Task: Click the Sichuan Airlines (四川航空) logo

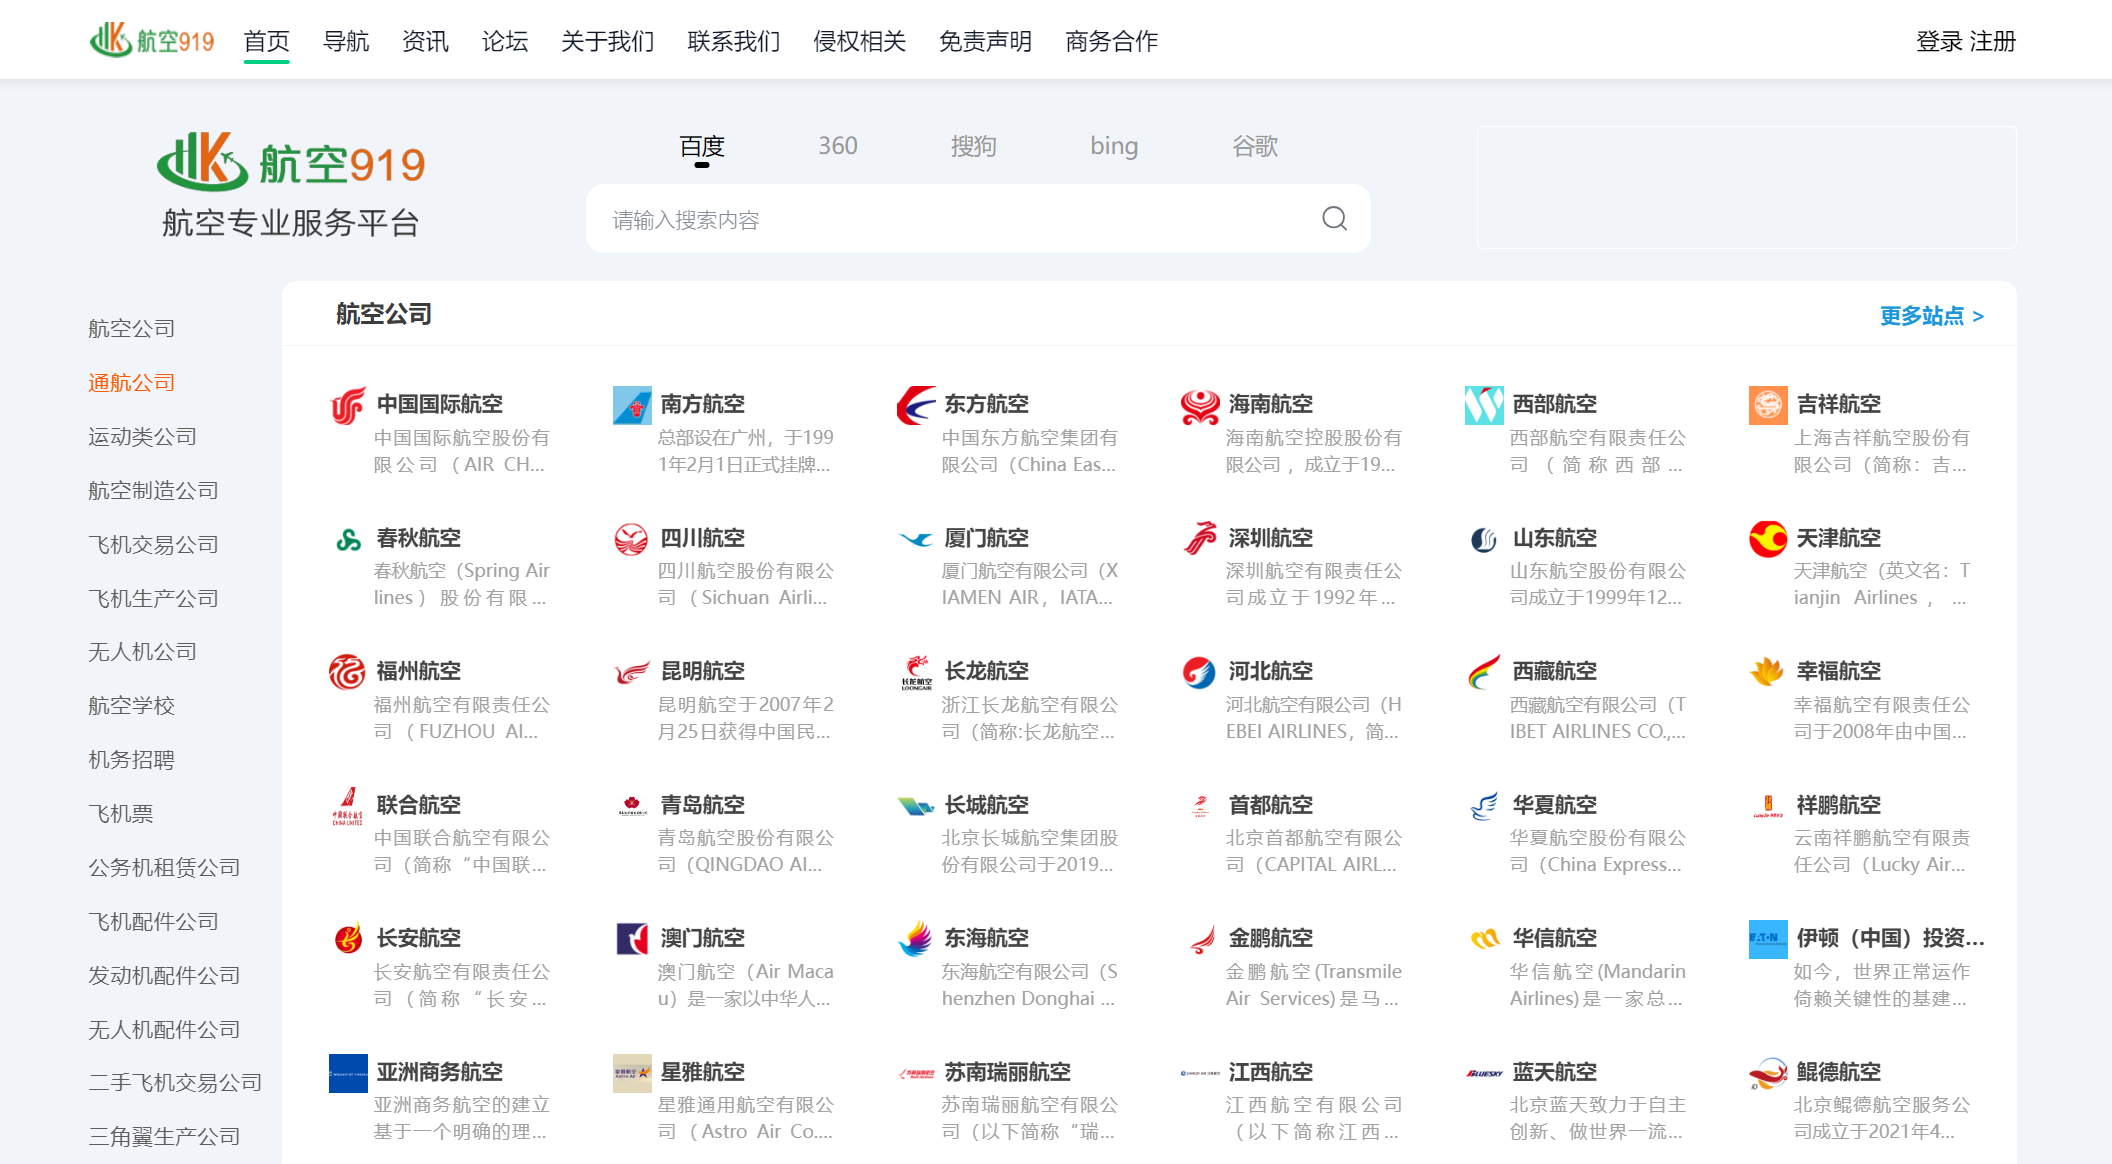Action: pyautogui.click(x=632, y=539)
